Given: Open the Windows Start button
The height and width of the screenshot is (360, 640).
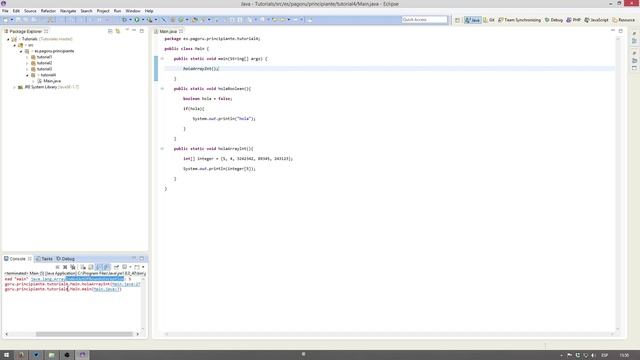Looking at the screenshot, I should click(7, 355).
